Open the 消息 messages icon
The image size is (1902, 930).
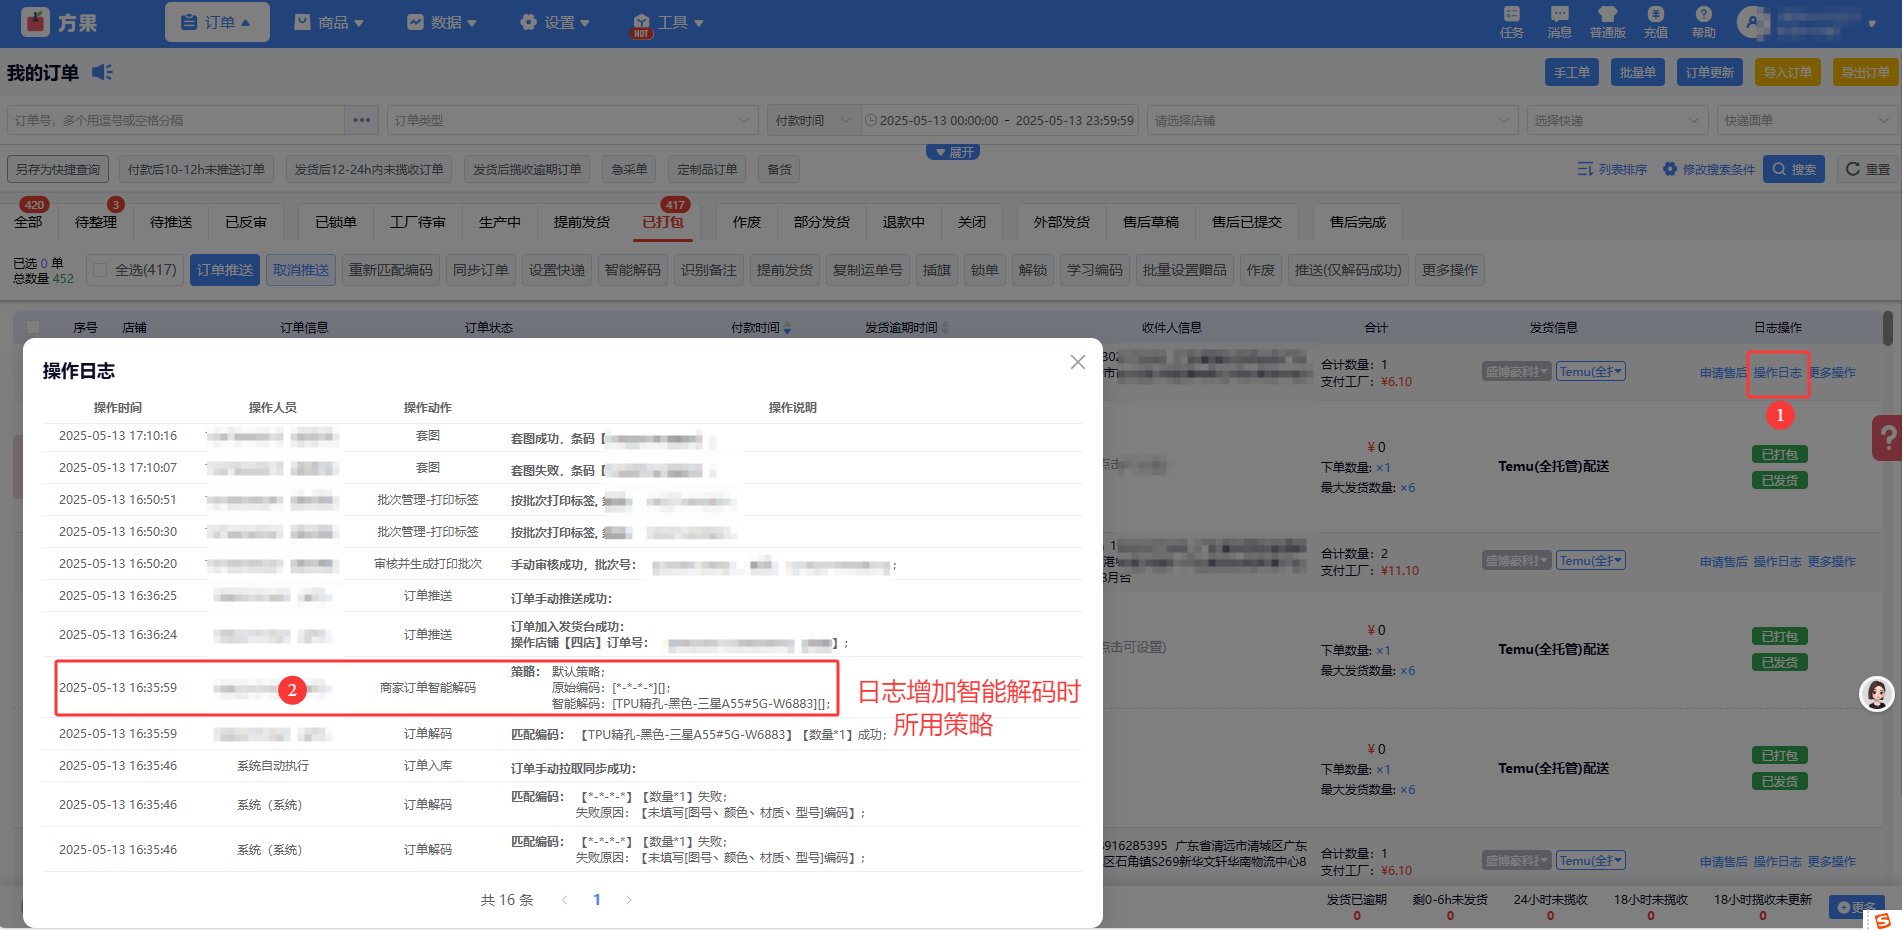1559,22
